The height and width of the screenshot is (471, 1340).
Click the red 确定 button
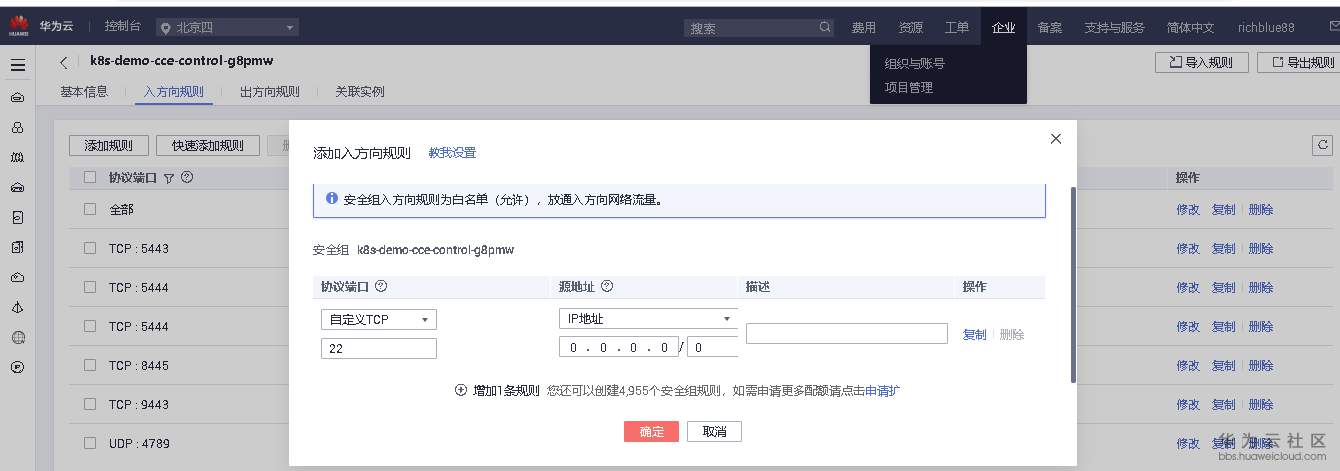pos(651,431)
